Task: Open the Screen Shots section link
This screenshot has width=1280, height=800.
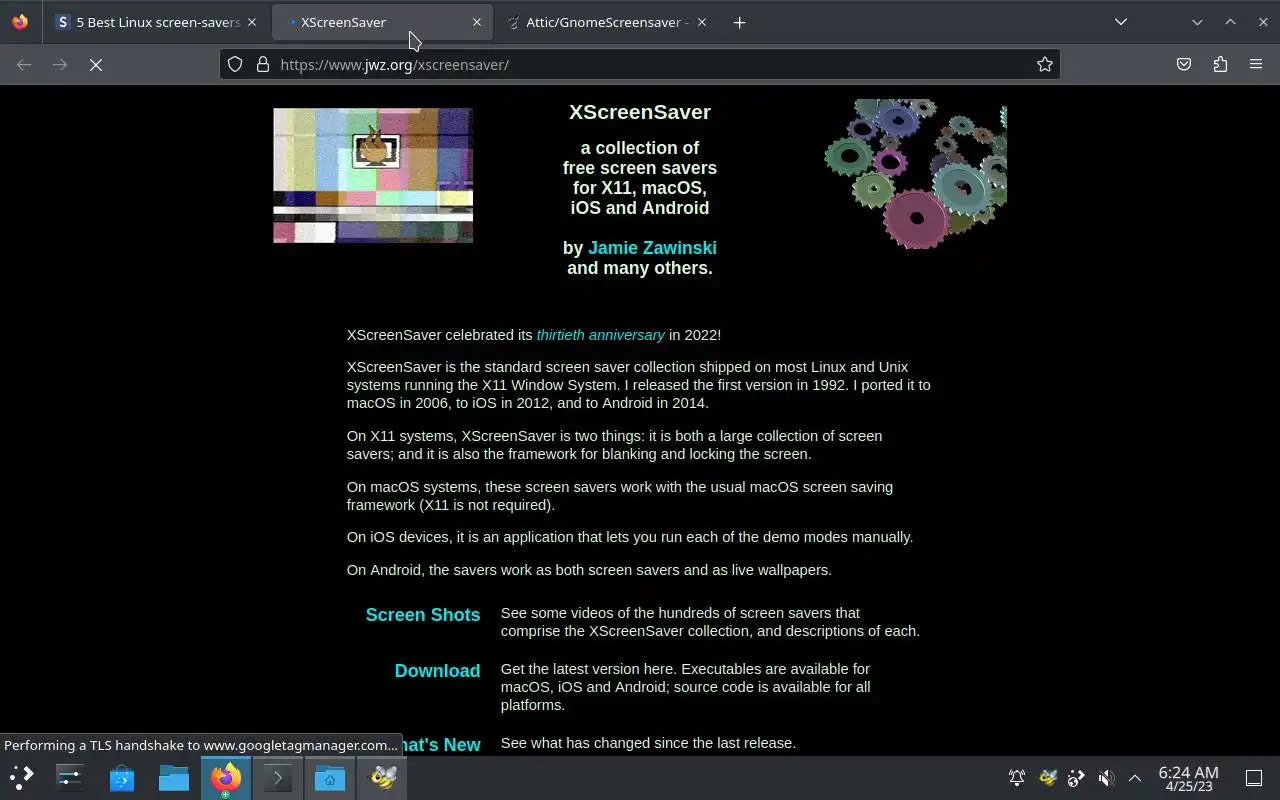Action: [423, 615]
